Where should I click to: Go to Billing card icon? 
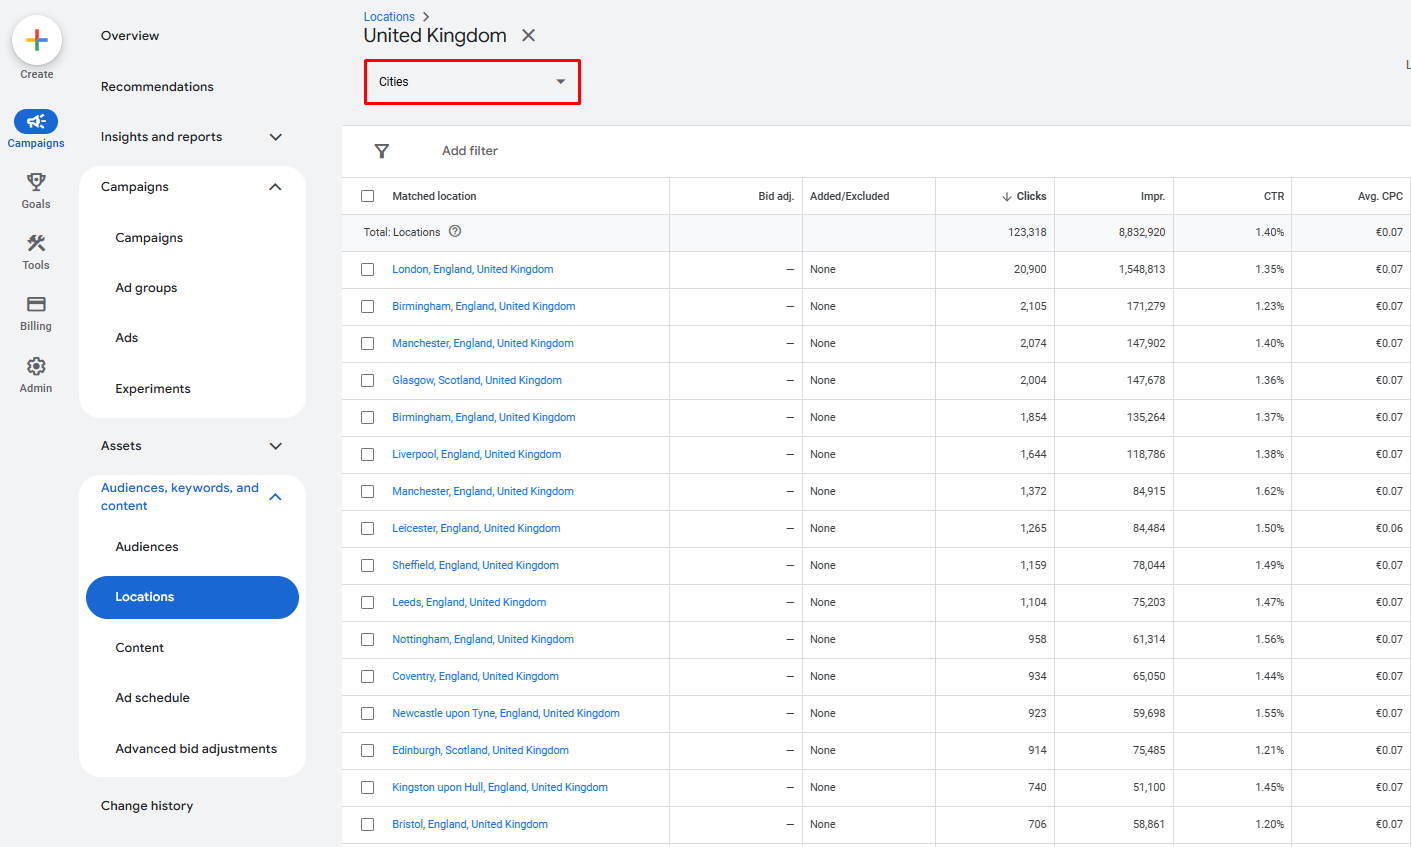(x=36, y=304)
